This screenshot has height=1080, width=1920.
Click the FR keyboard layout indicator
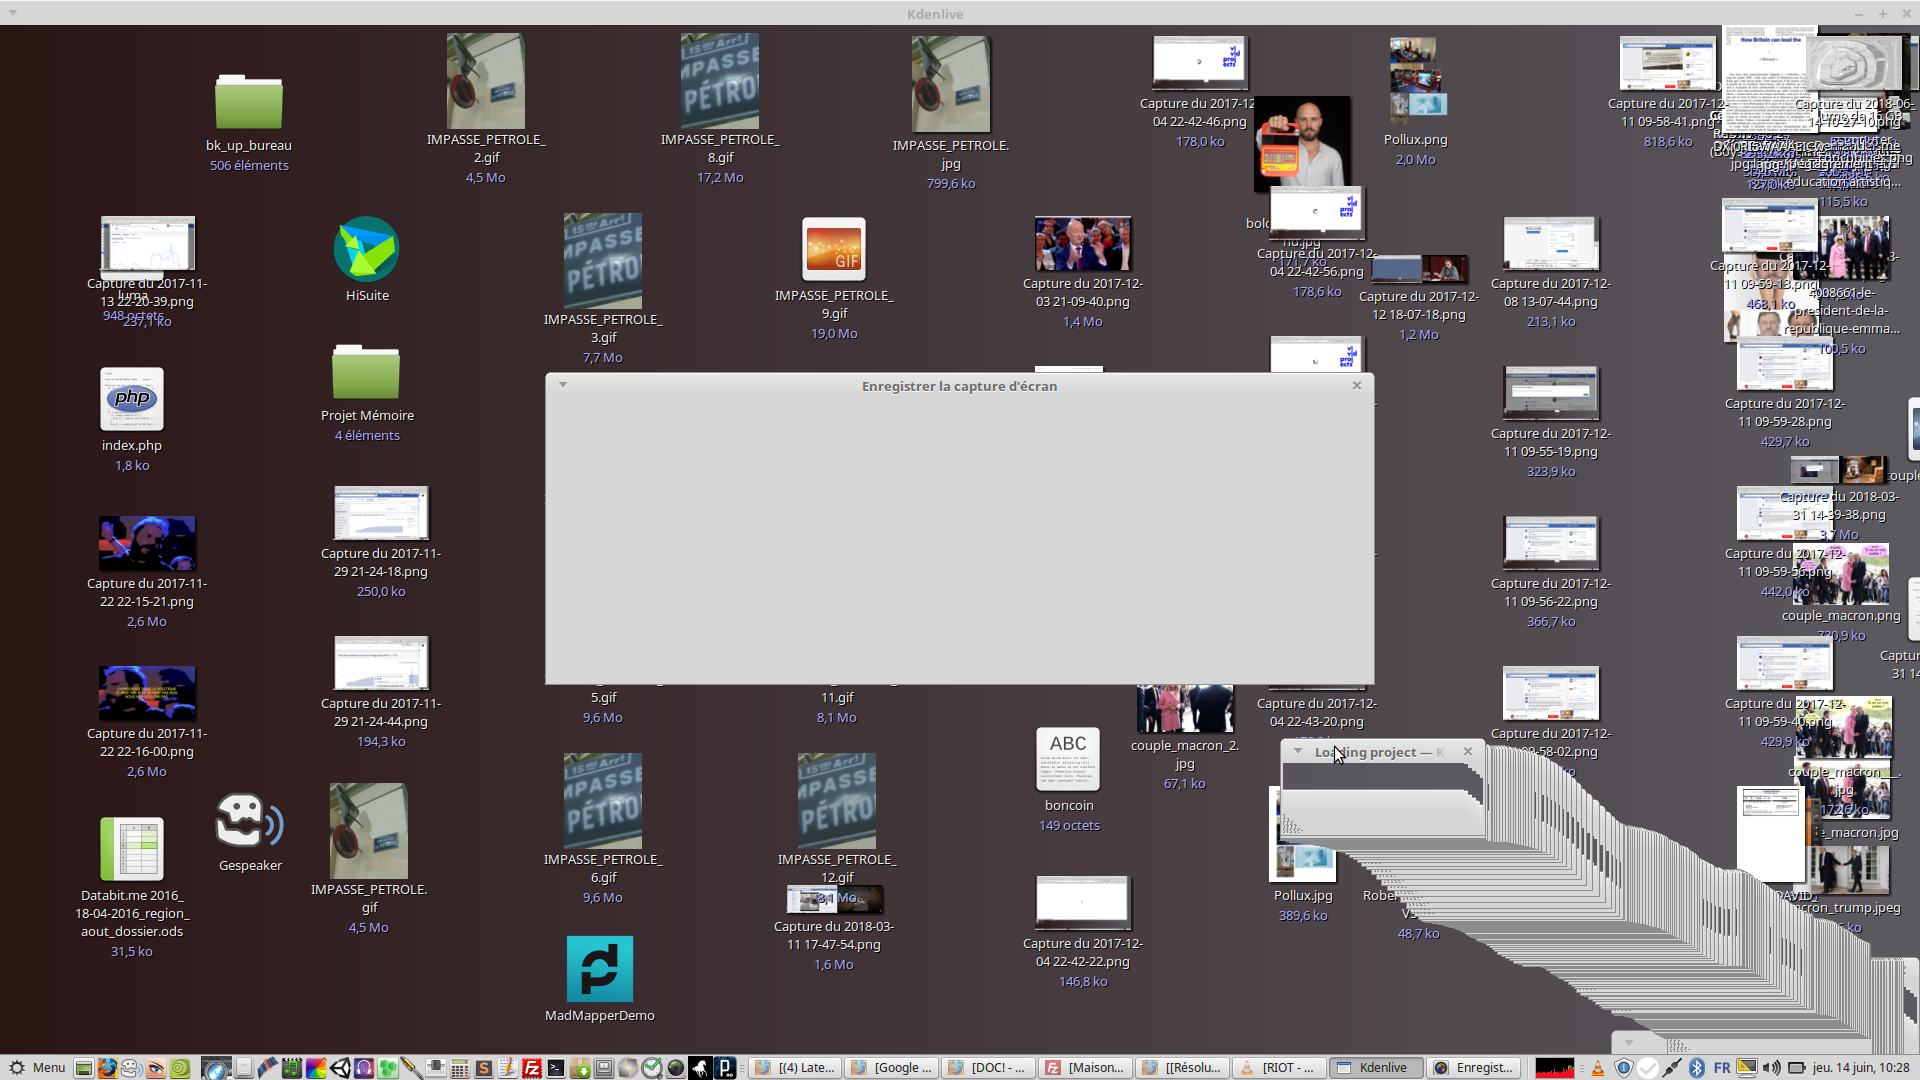coord(1721,1068)
